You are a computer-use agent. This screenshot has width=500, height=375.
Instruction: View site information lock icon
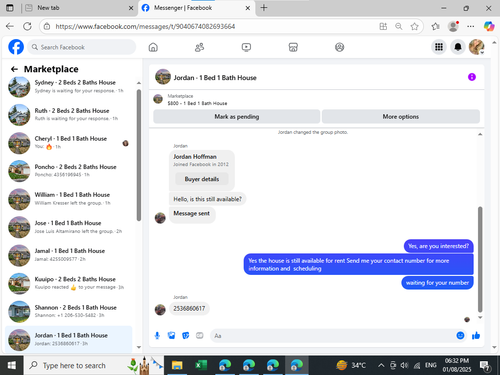[47, 26]
